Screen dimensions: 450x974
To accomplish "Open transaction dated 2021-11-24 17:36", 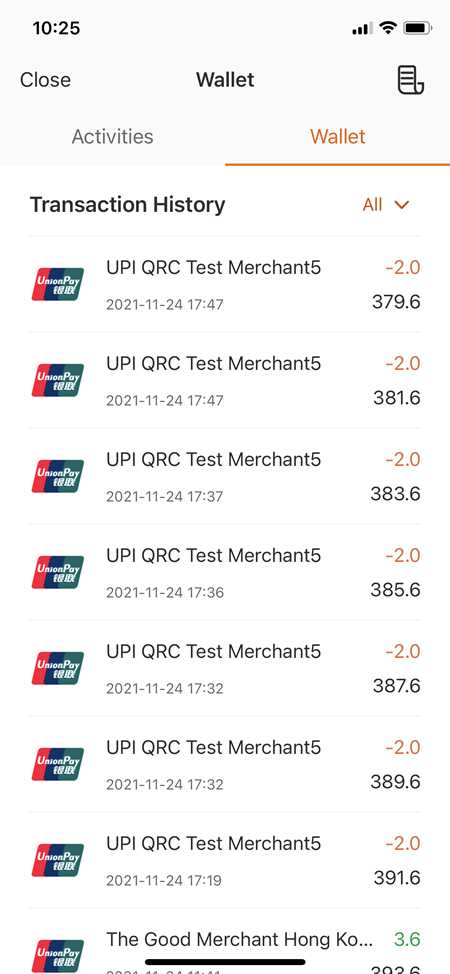I will pos(225,572).
